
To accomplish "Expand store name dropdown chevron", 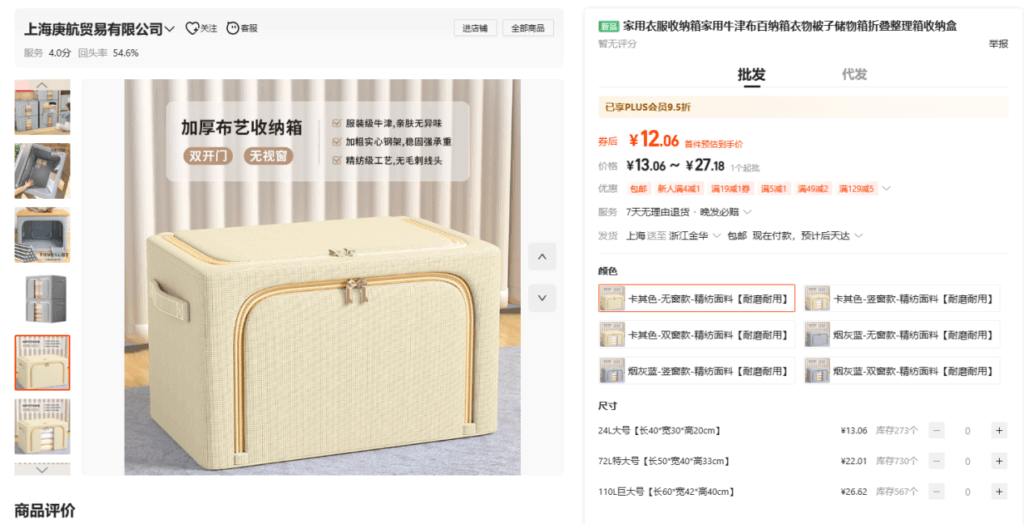I will (x=170, y=29).
